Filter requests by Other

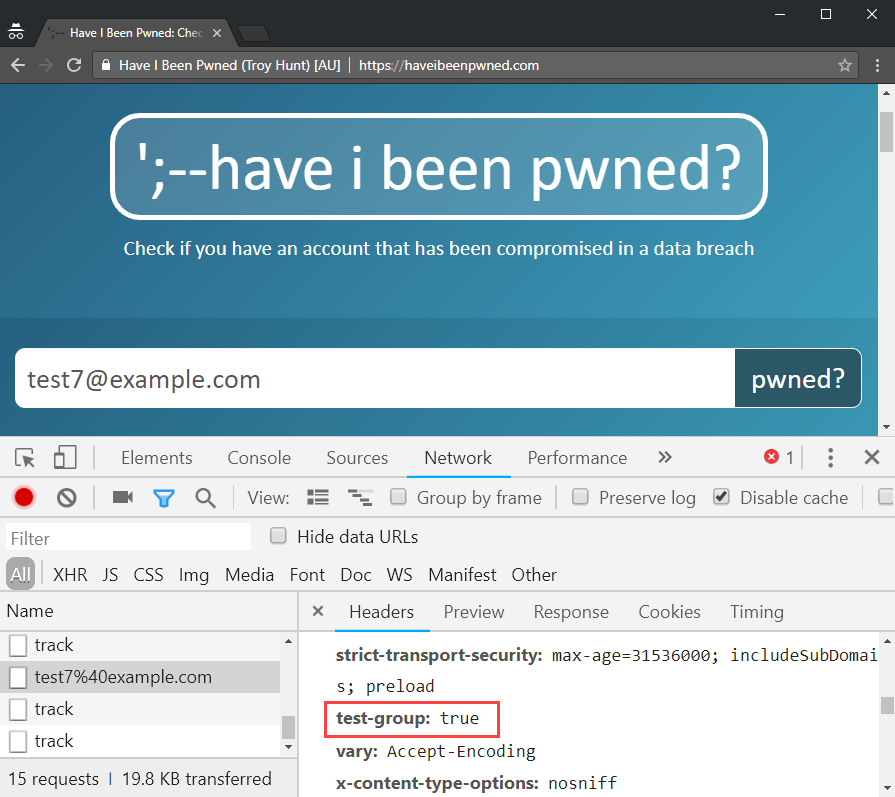534,575
